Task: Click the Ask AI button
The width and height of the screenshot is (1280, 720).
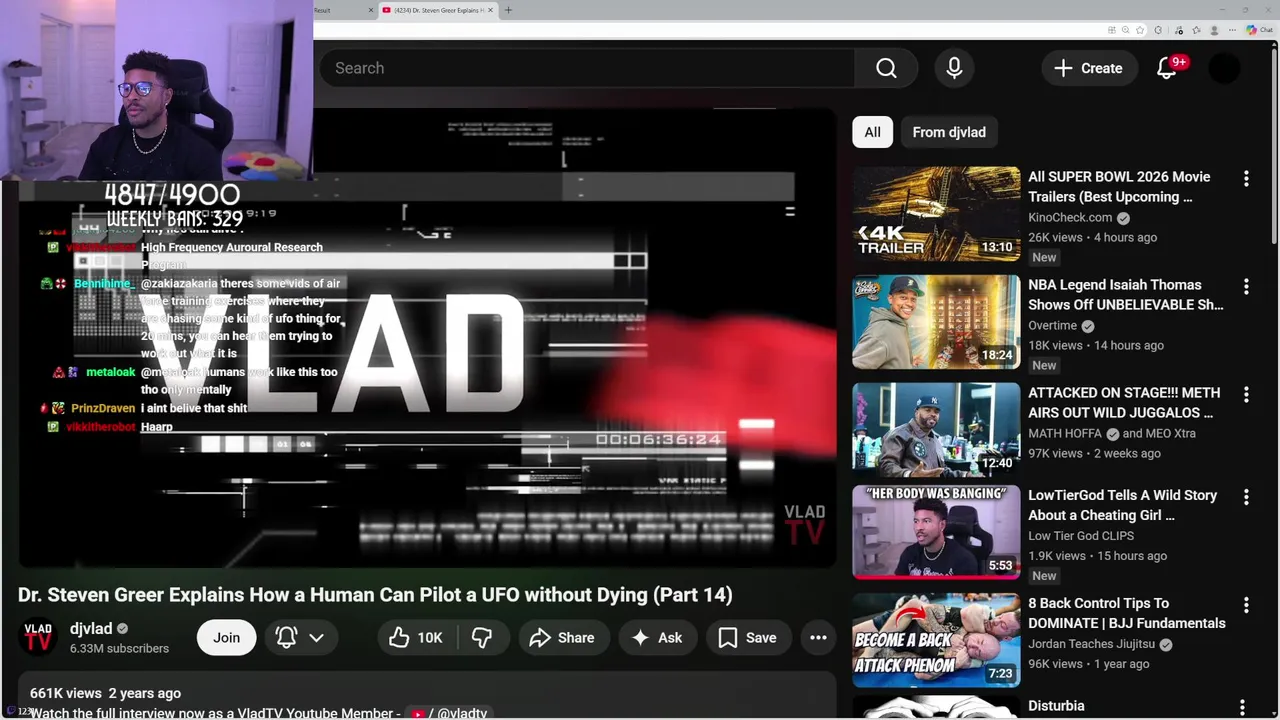Action: 657,638
